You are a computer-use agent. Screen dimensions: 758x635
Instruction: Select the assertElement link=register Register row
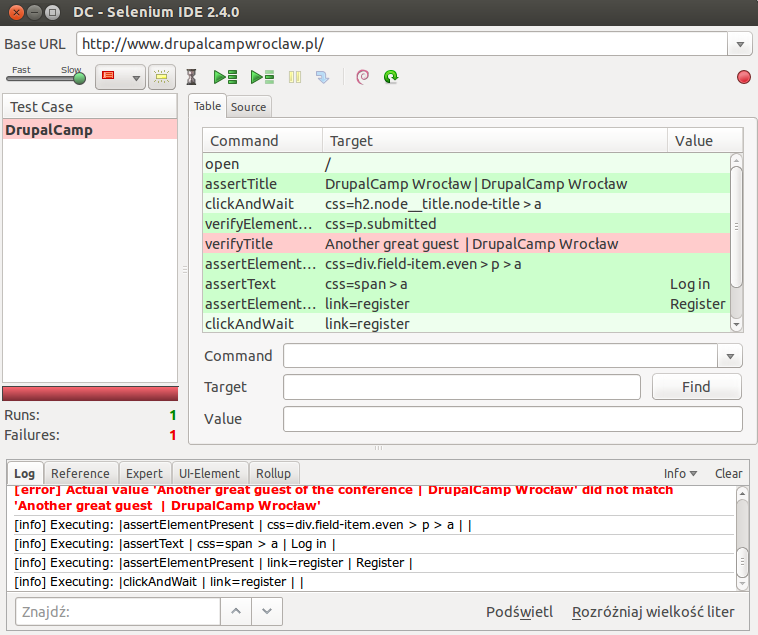pos(466,304)
